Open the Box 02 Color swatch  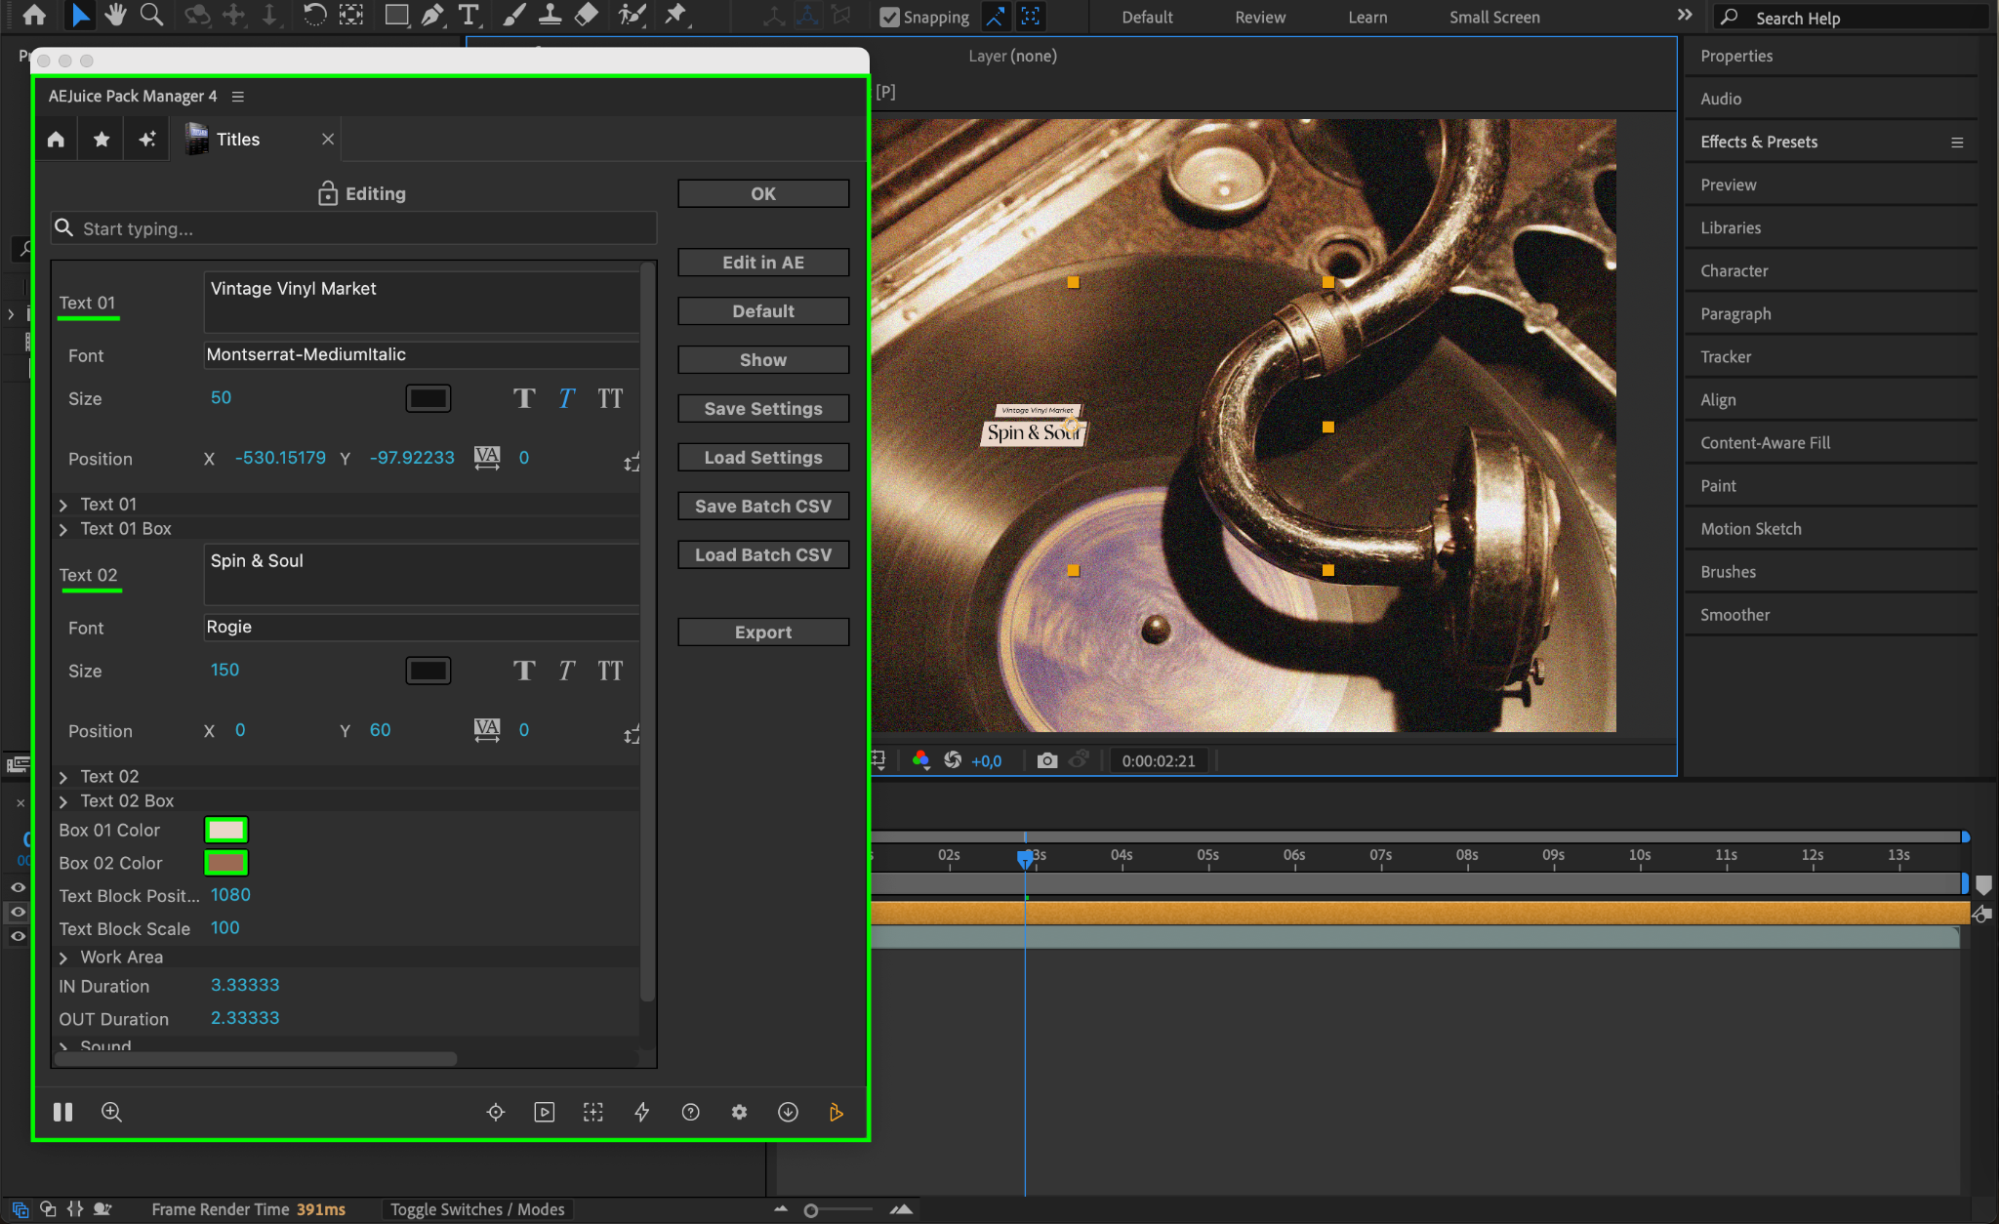226,863
